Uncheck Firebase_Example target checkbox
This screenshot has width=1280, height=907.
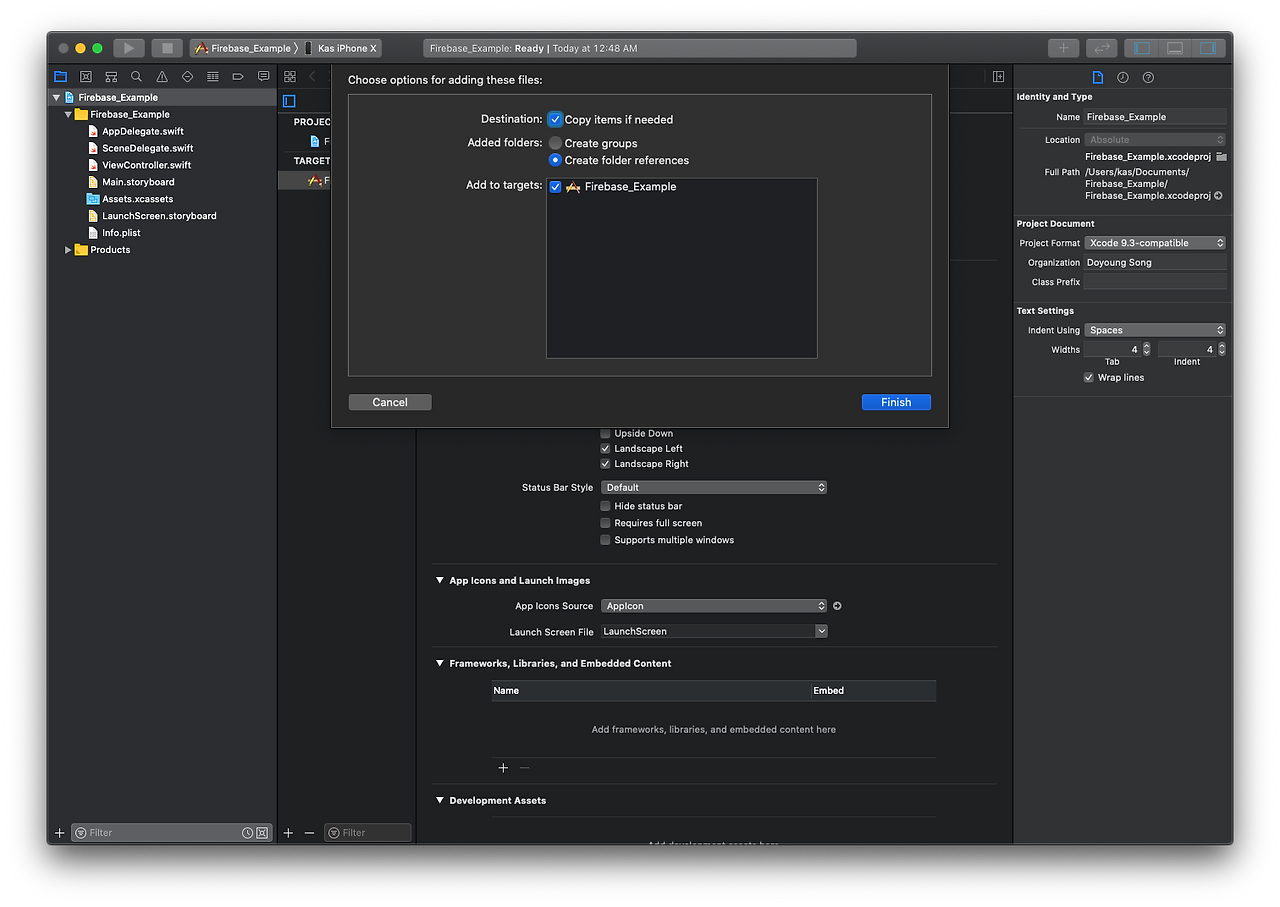click(555, 187)
